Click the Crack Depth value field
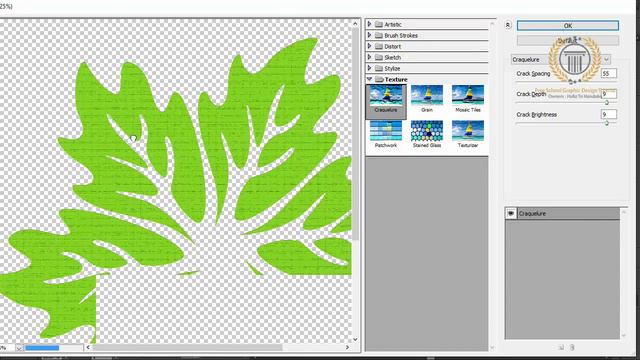 [x=609, y=94]
